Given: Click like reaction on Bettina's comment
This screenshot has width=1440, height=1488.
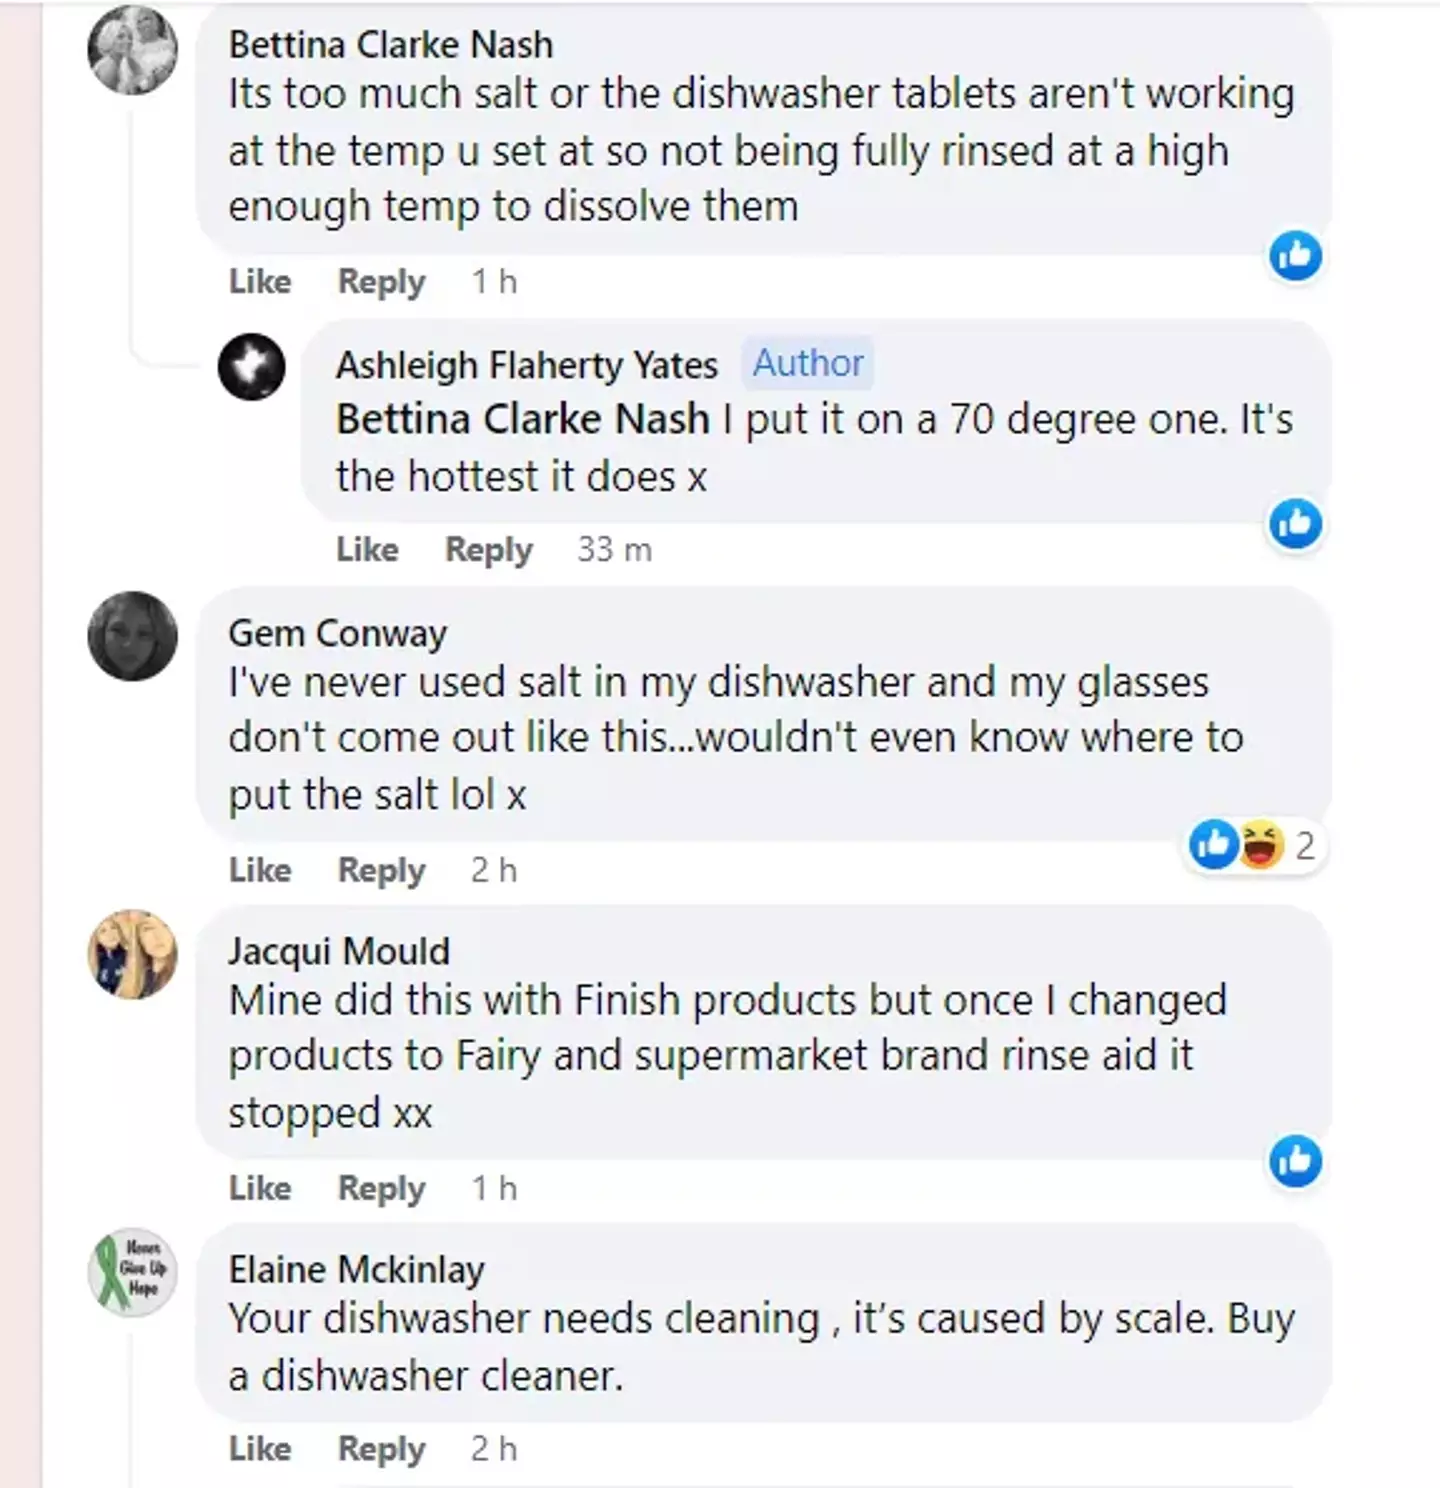Looking at the screenshot, I should click(x=1295, y=256).
